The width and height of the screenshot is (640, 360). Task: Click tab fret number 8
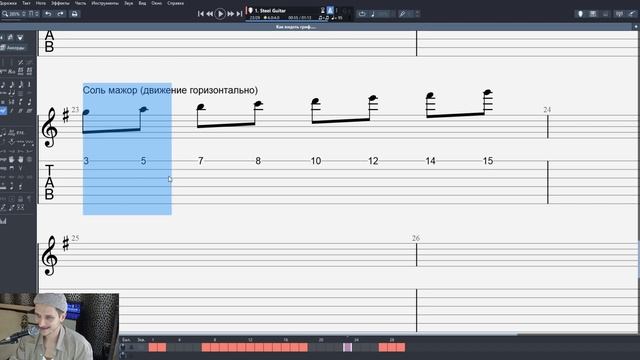258,161
